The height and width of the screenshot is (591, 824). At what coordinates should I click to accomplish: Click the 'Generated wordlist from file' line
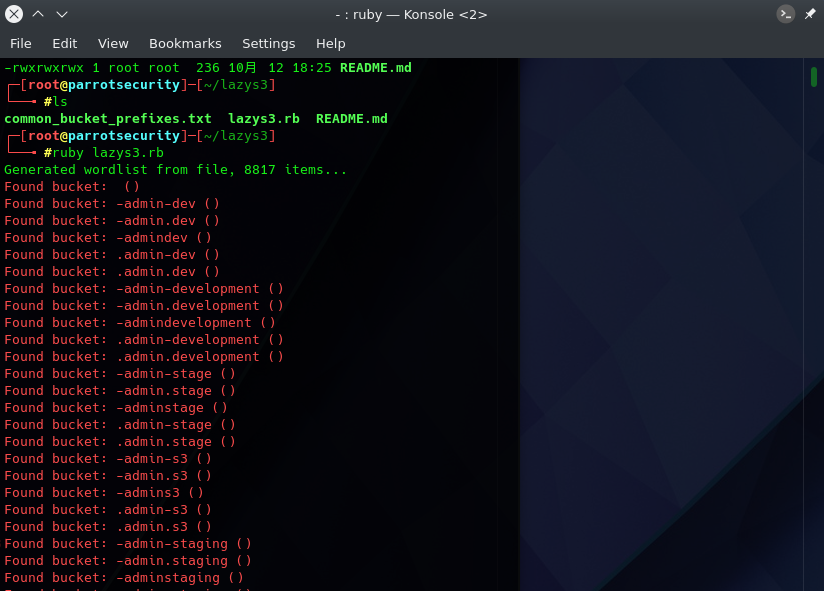tap(176, 170)
